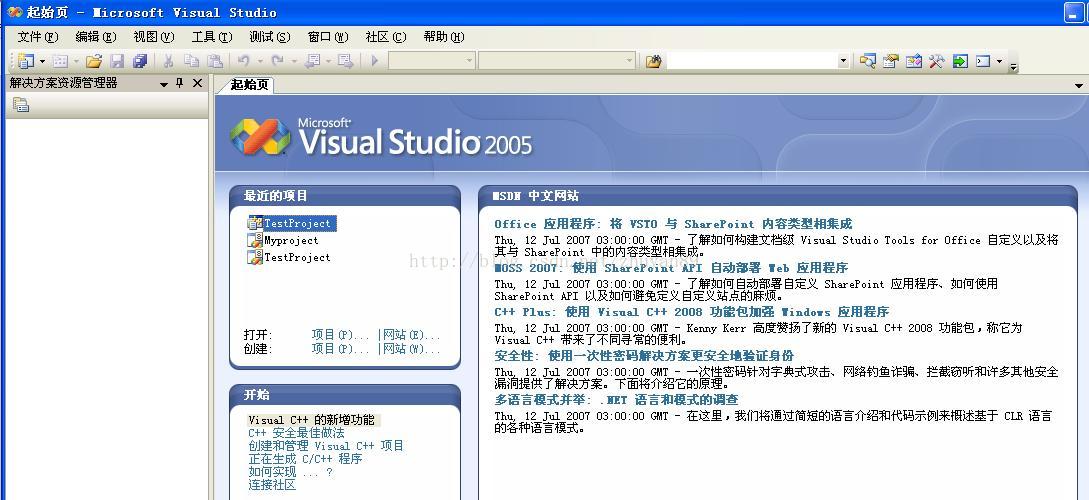Open the 'Office 应用程序' MSDN headline
The image size is (1089, 500).
[x=673, y=224]
